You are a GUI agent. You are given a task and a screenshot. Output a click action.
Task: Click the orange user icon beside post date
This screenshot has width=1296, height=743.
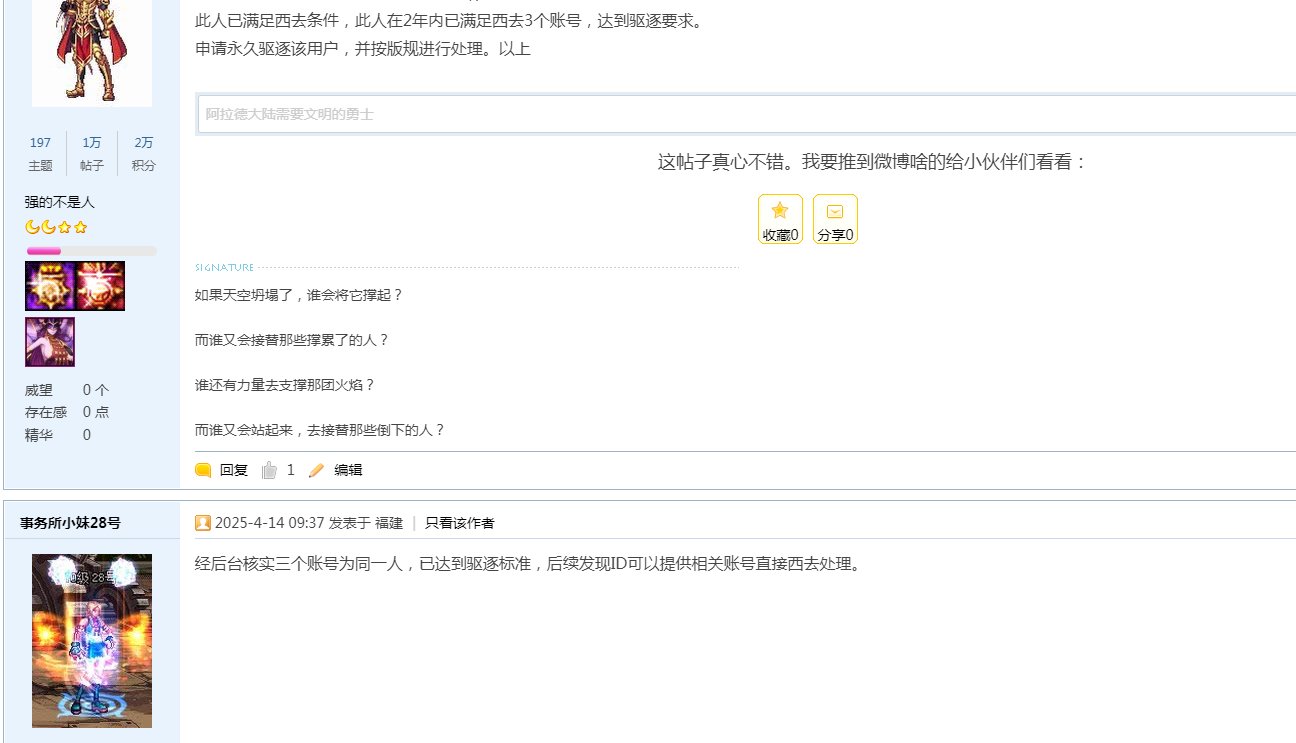[203, 523]
